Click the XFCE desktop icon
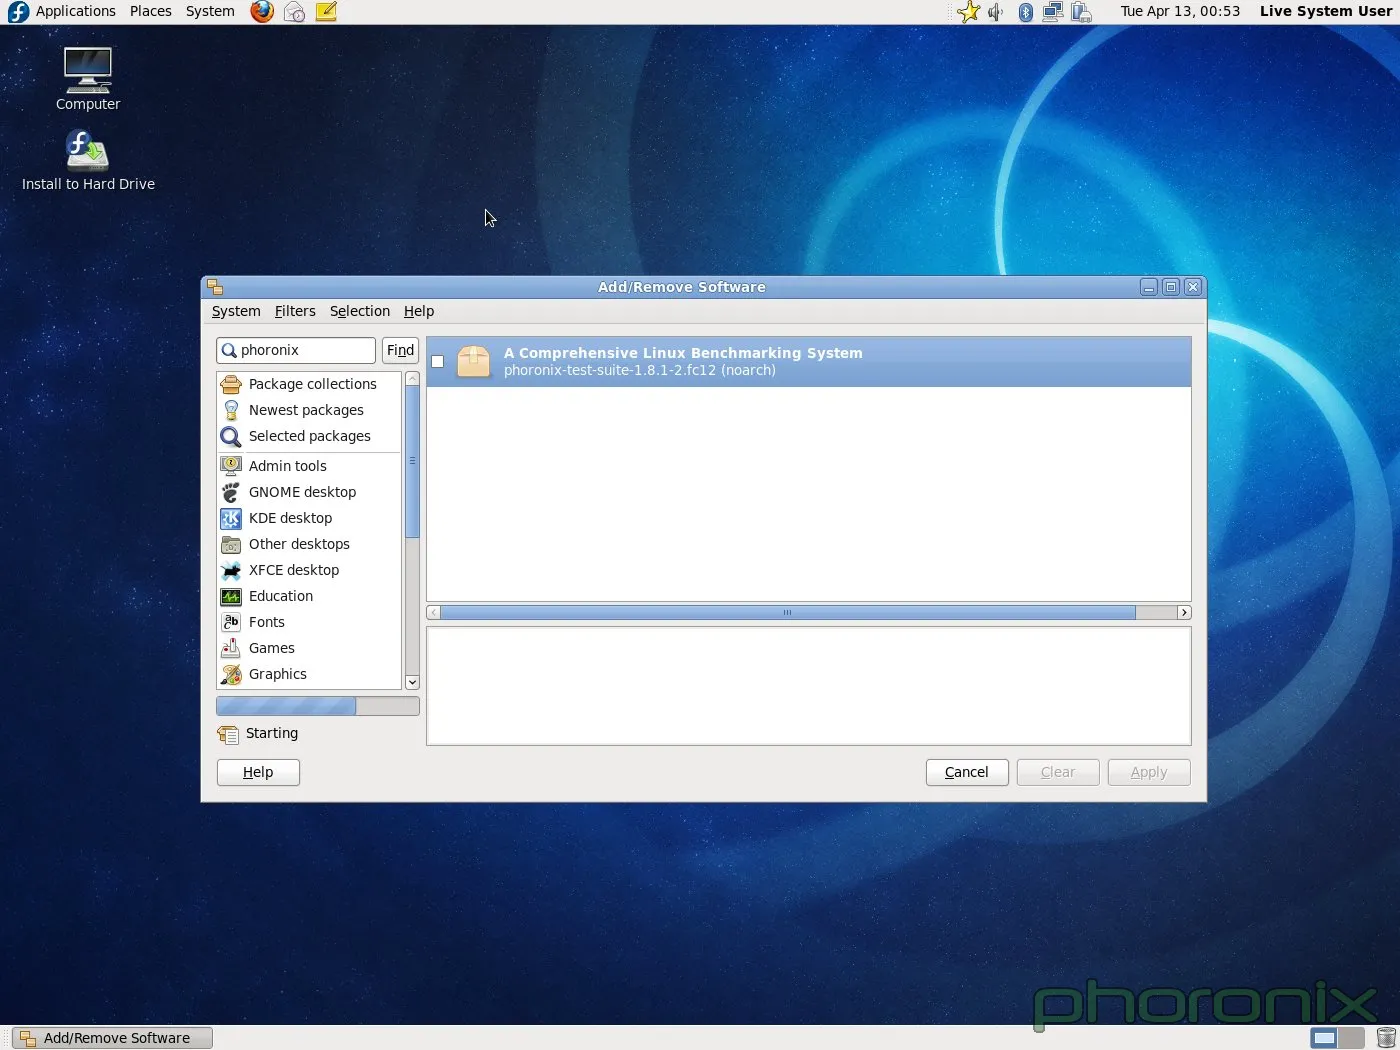This screenshot has width=1400, height=1050. (x=231, y=570)
